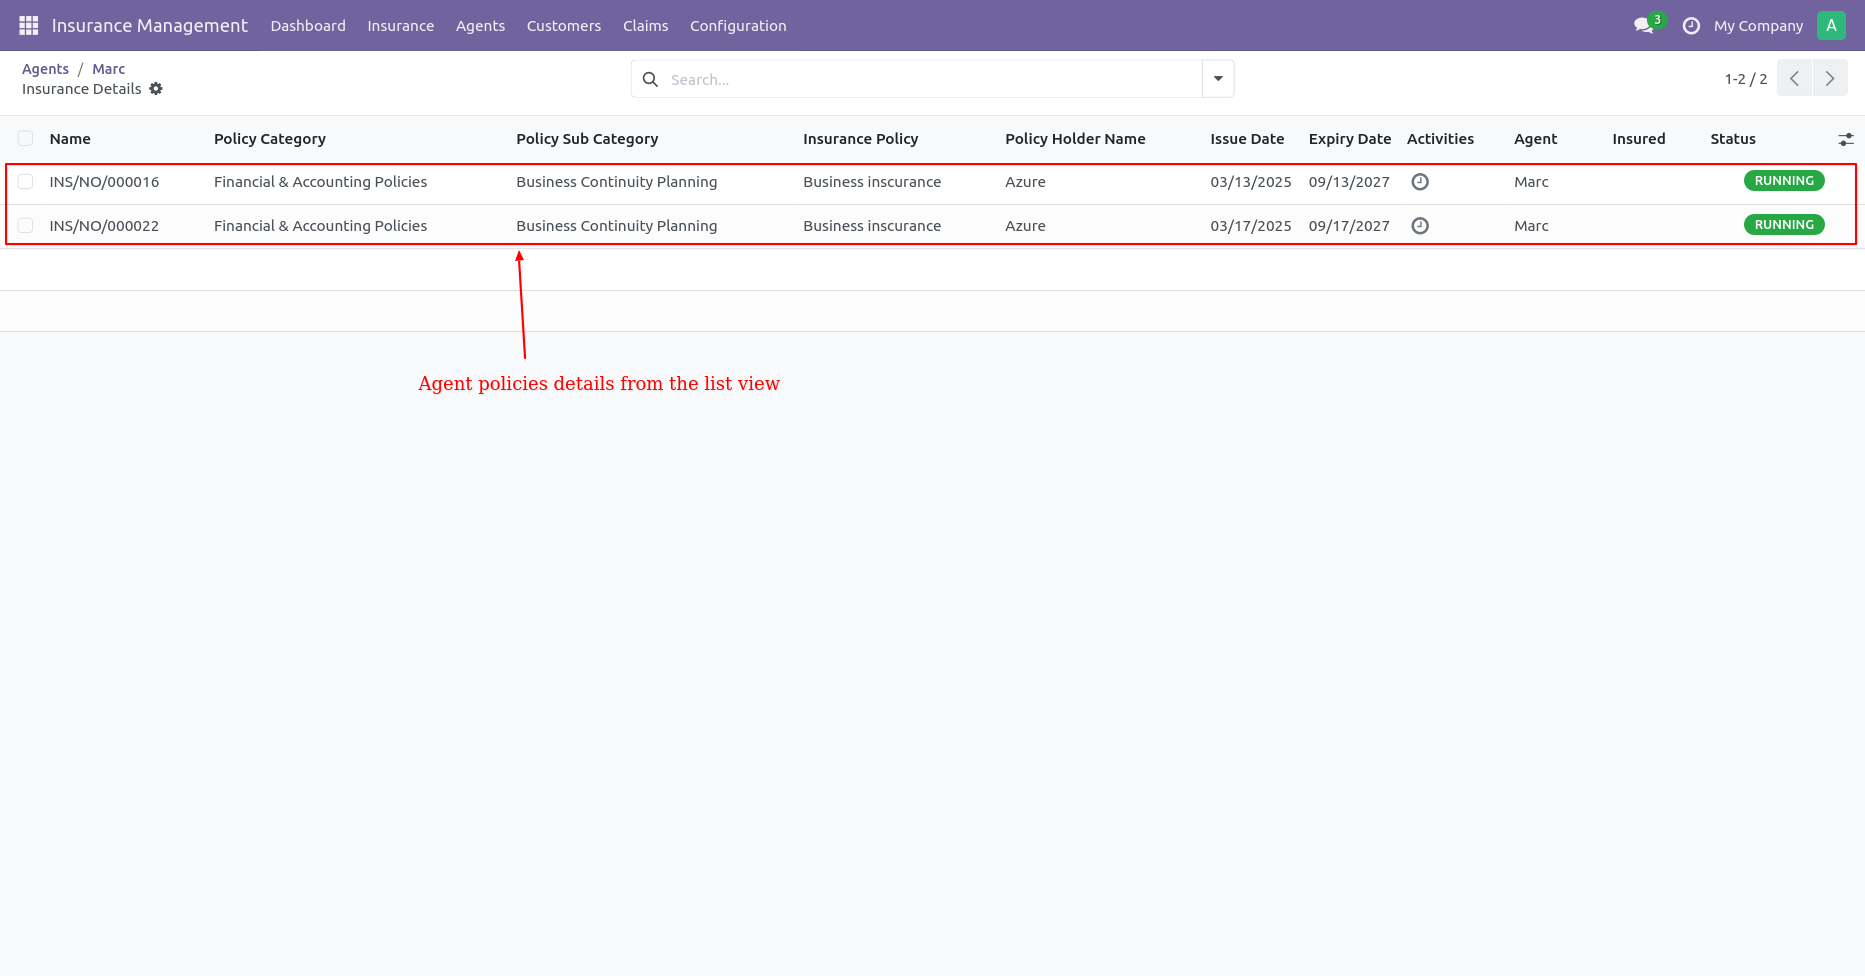The height and width of the screenshot is (976, 1865).
Task: Sort by Expiry Date column header
Action: 1350,139
